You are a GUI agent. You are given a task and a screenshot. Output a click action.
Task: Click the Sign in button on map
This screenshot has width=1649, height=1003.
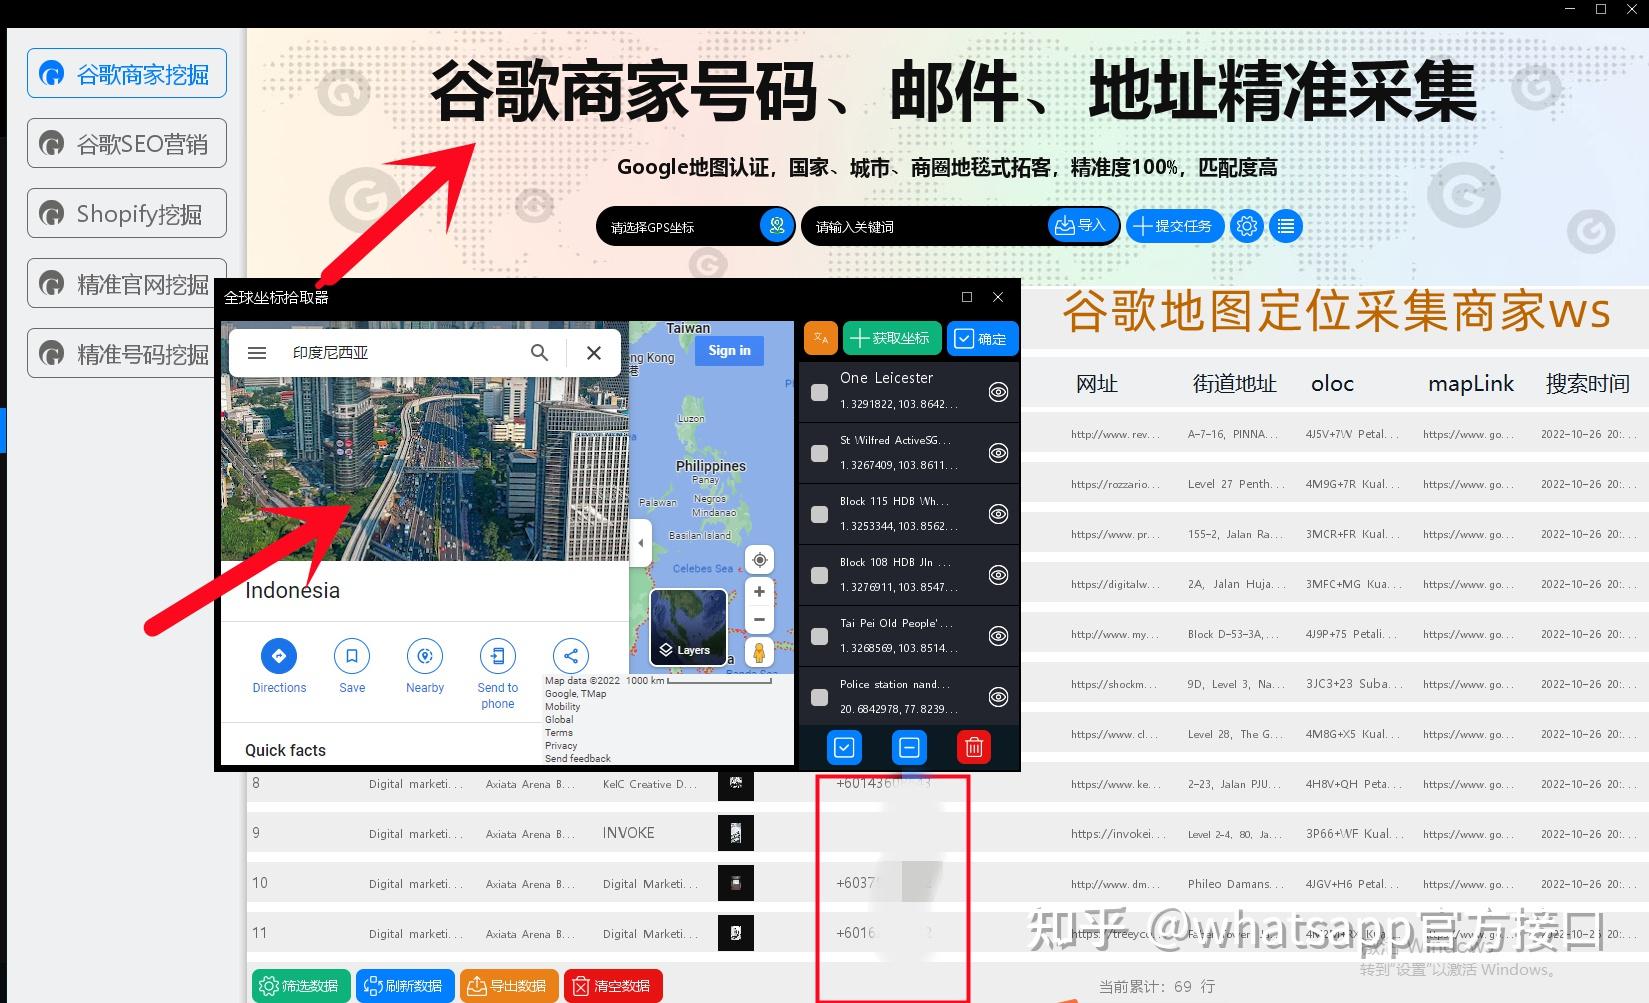729,350
